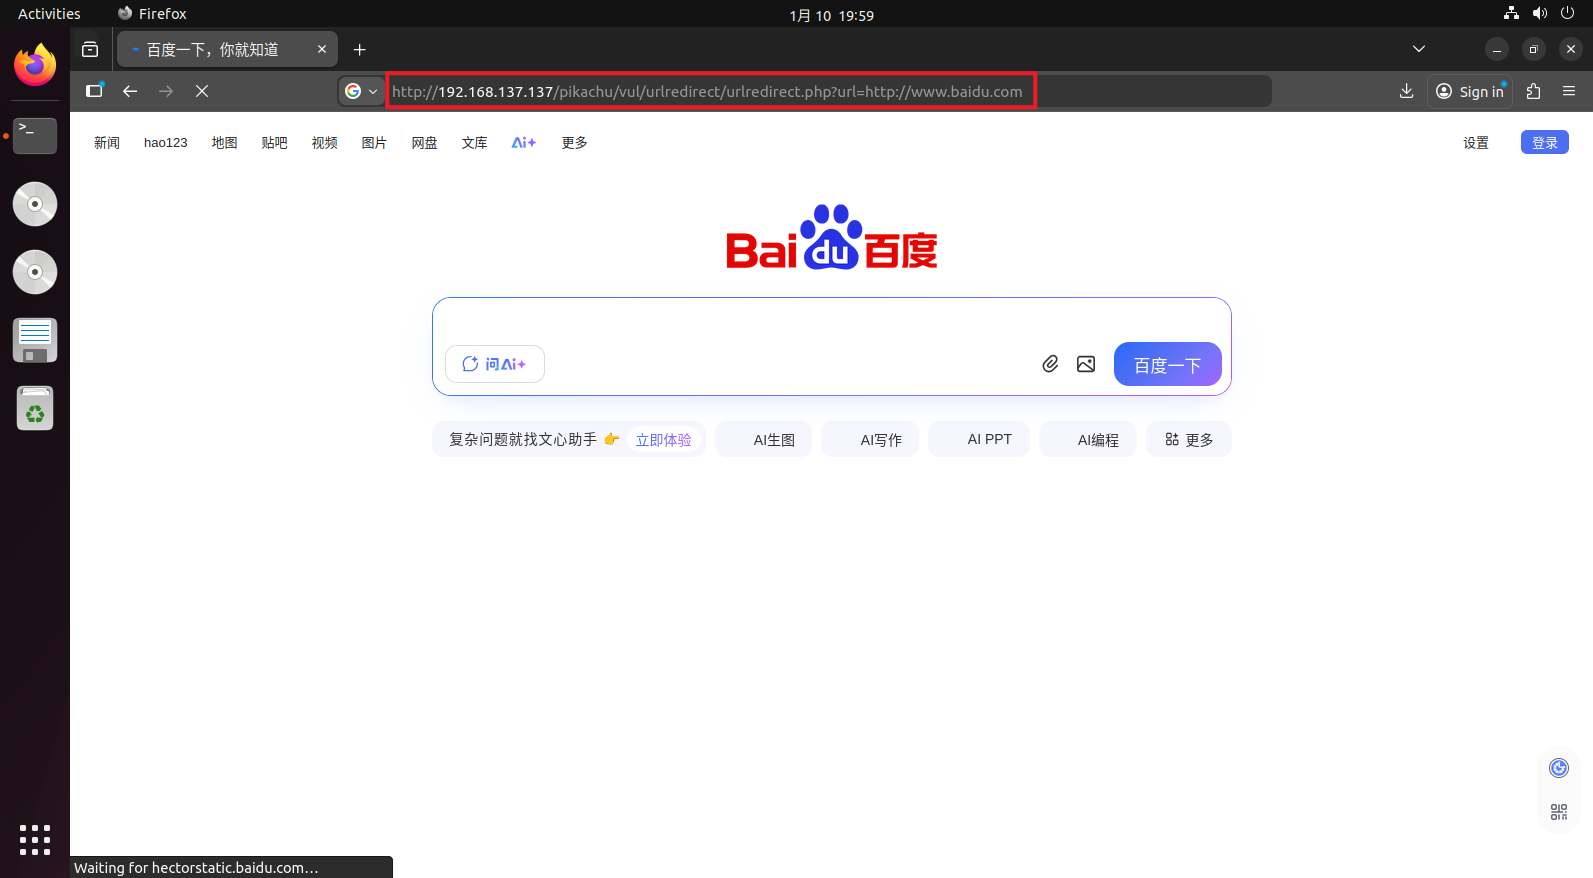The image size is (1593, 878).
Task: Open the Baidu AI assistant floating icon
Action: coord(1559,768)
